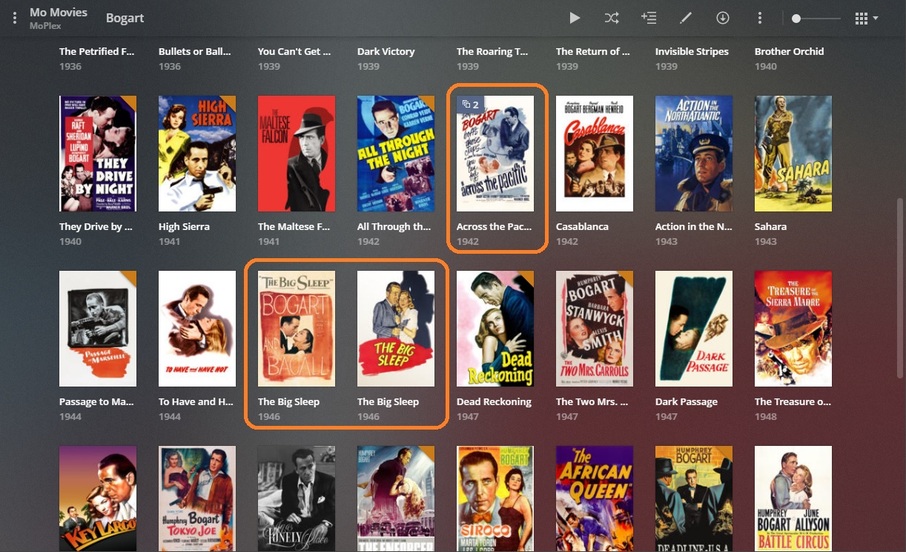Click The Maltese F... title
Screen dimensions: 906x552
pyautogui.click(x=294, y=227)
